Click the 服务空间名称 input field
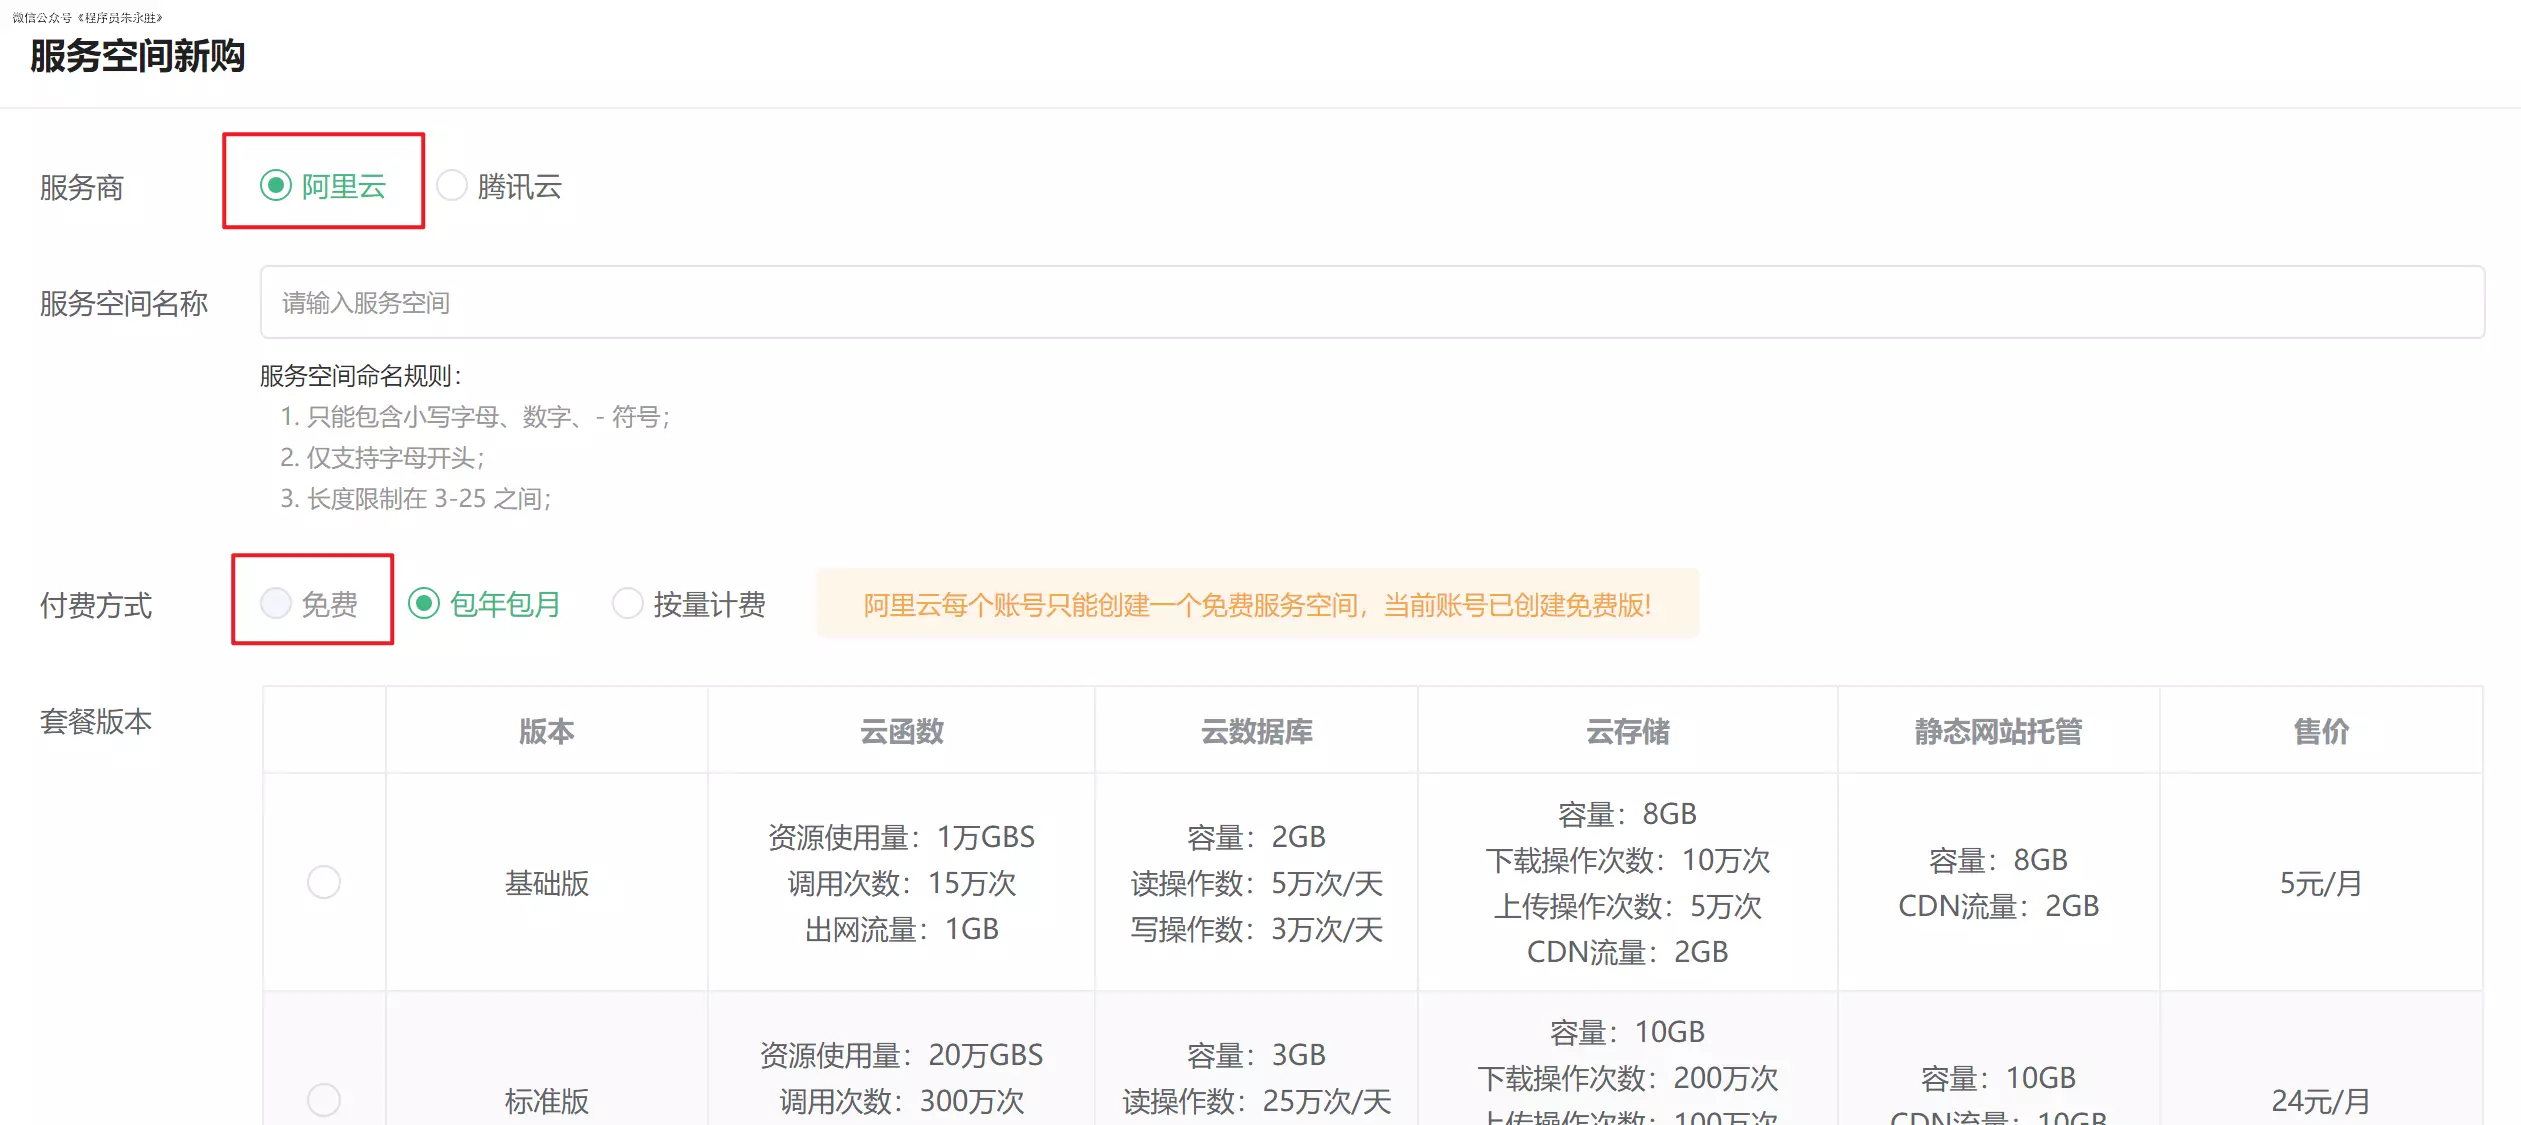Viewport: 2521px width, 1125px height. click(1371, 302)
